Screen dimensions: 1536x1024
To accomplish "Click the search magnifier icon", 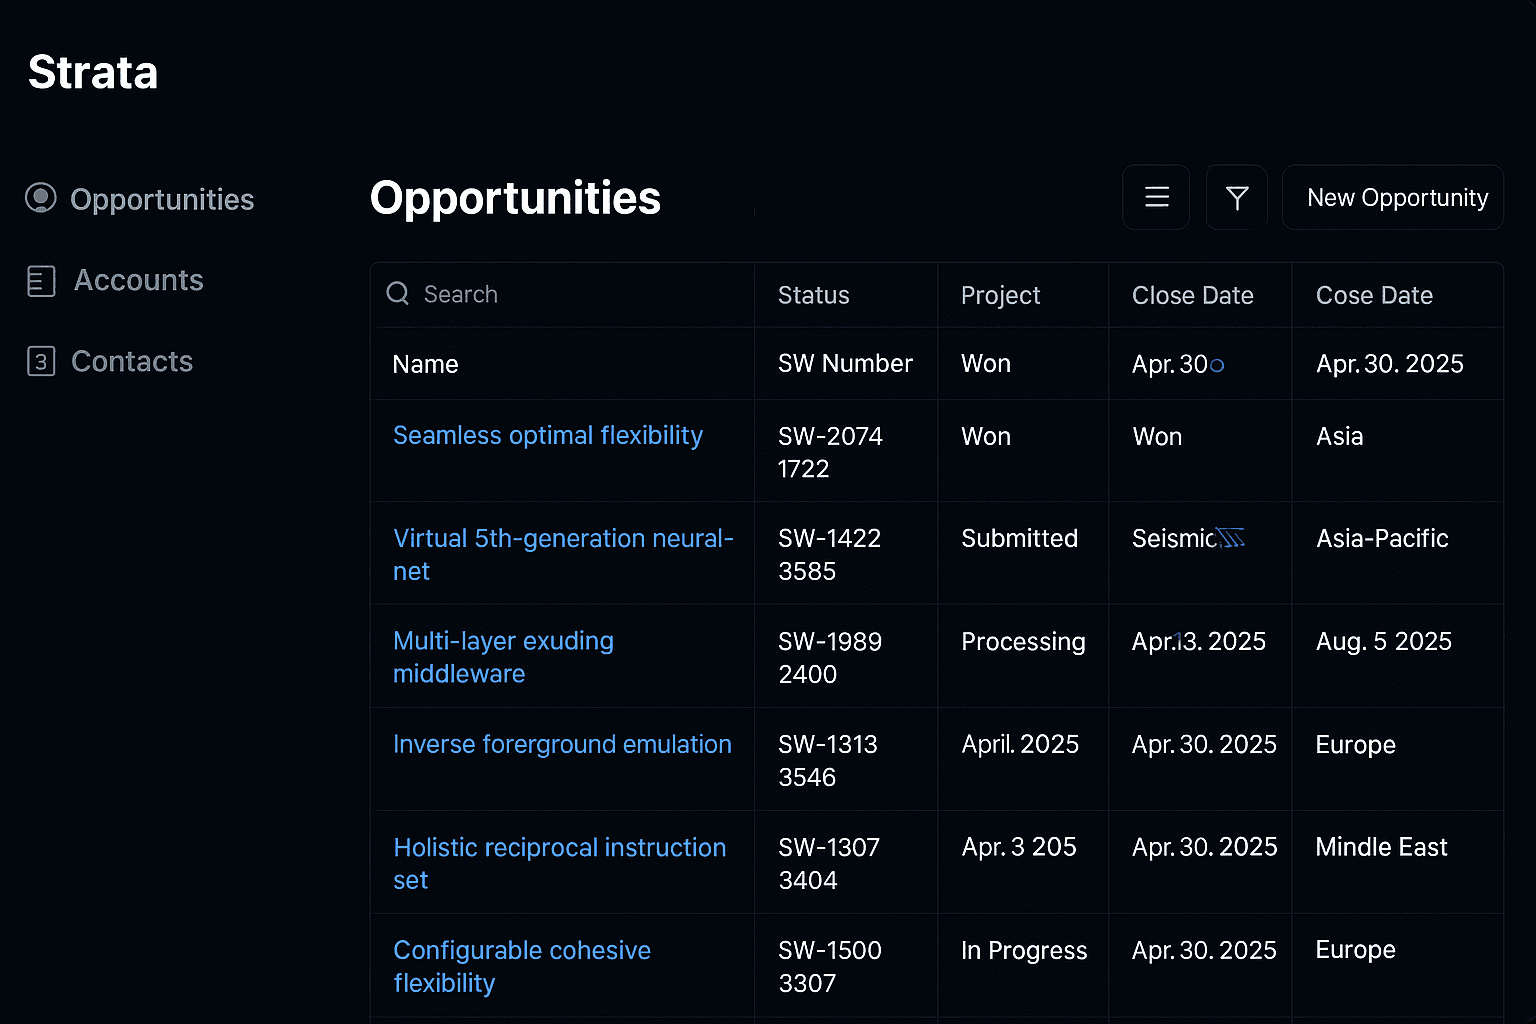I will [x=398, y=294].
